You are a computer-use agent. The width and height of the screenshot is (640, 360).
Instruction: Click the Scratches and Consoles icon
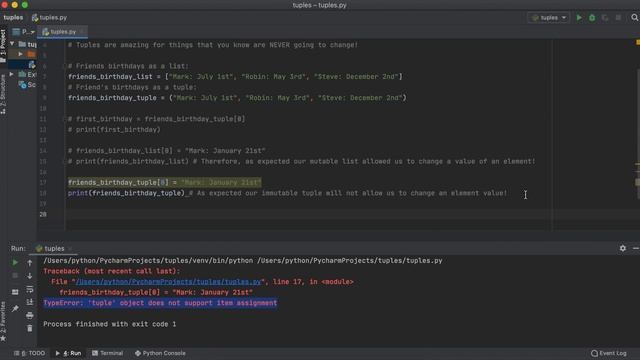22,85
